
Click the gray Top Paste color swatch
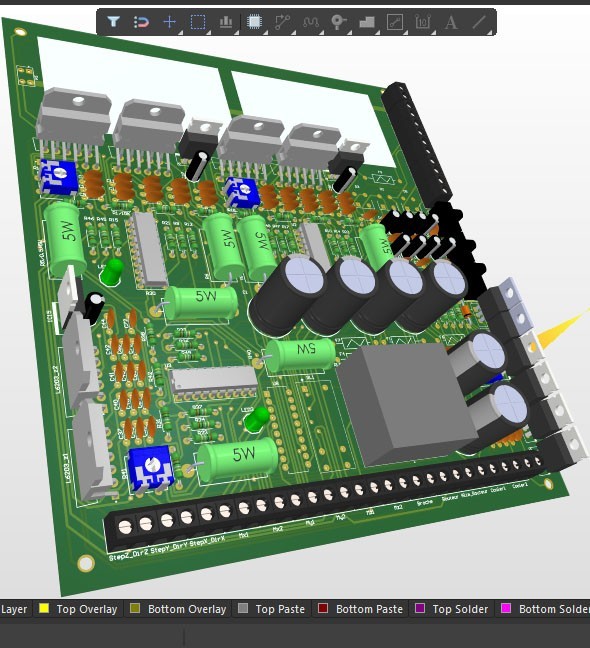243,608
